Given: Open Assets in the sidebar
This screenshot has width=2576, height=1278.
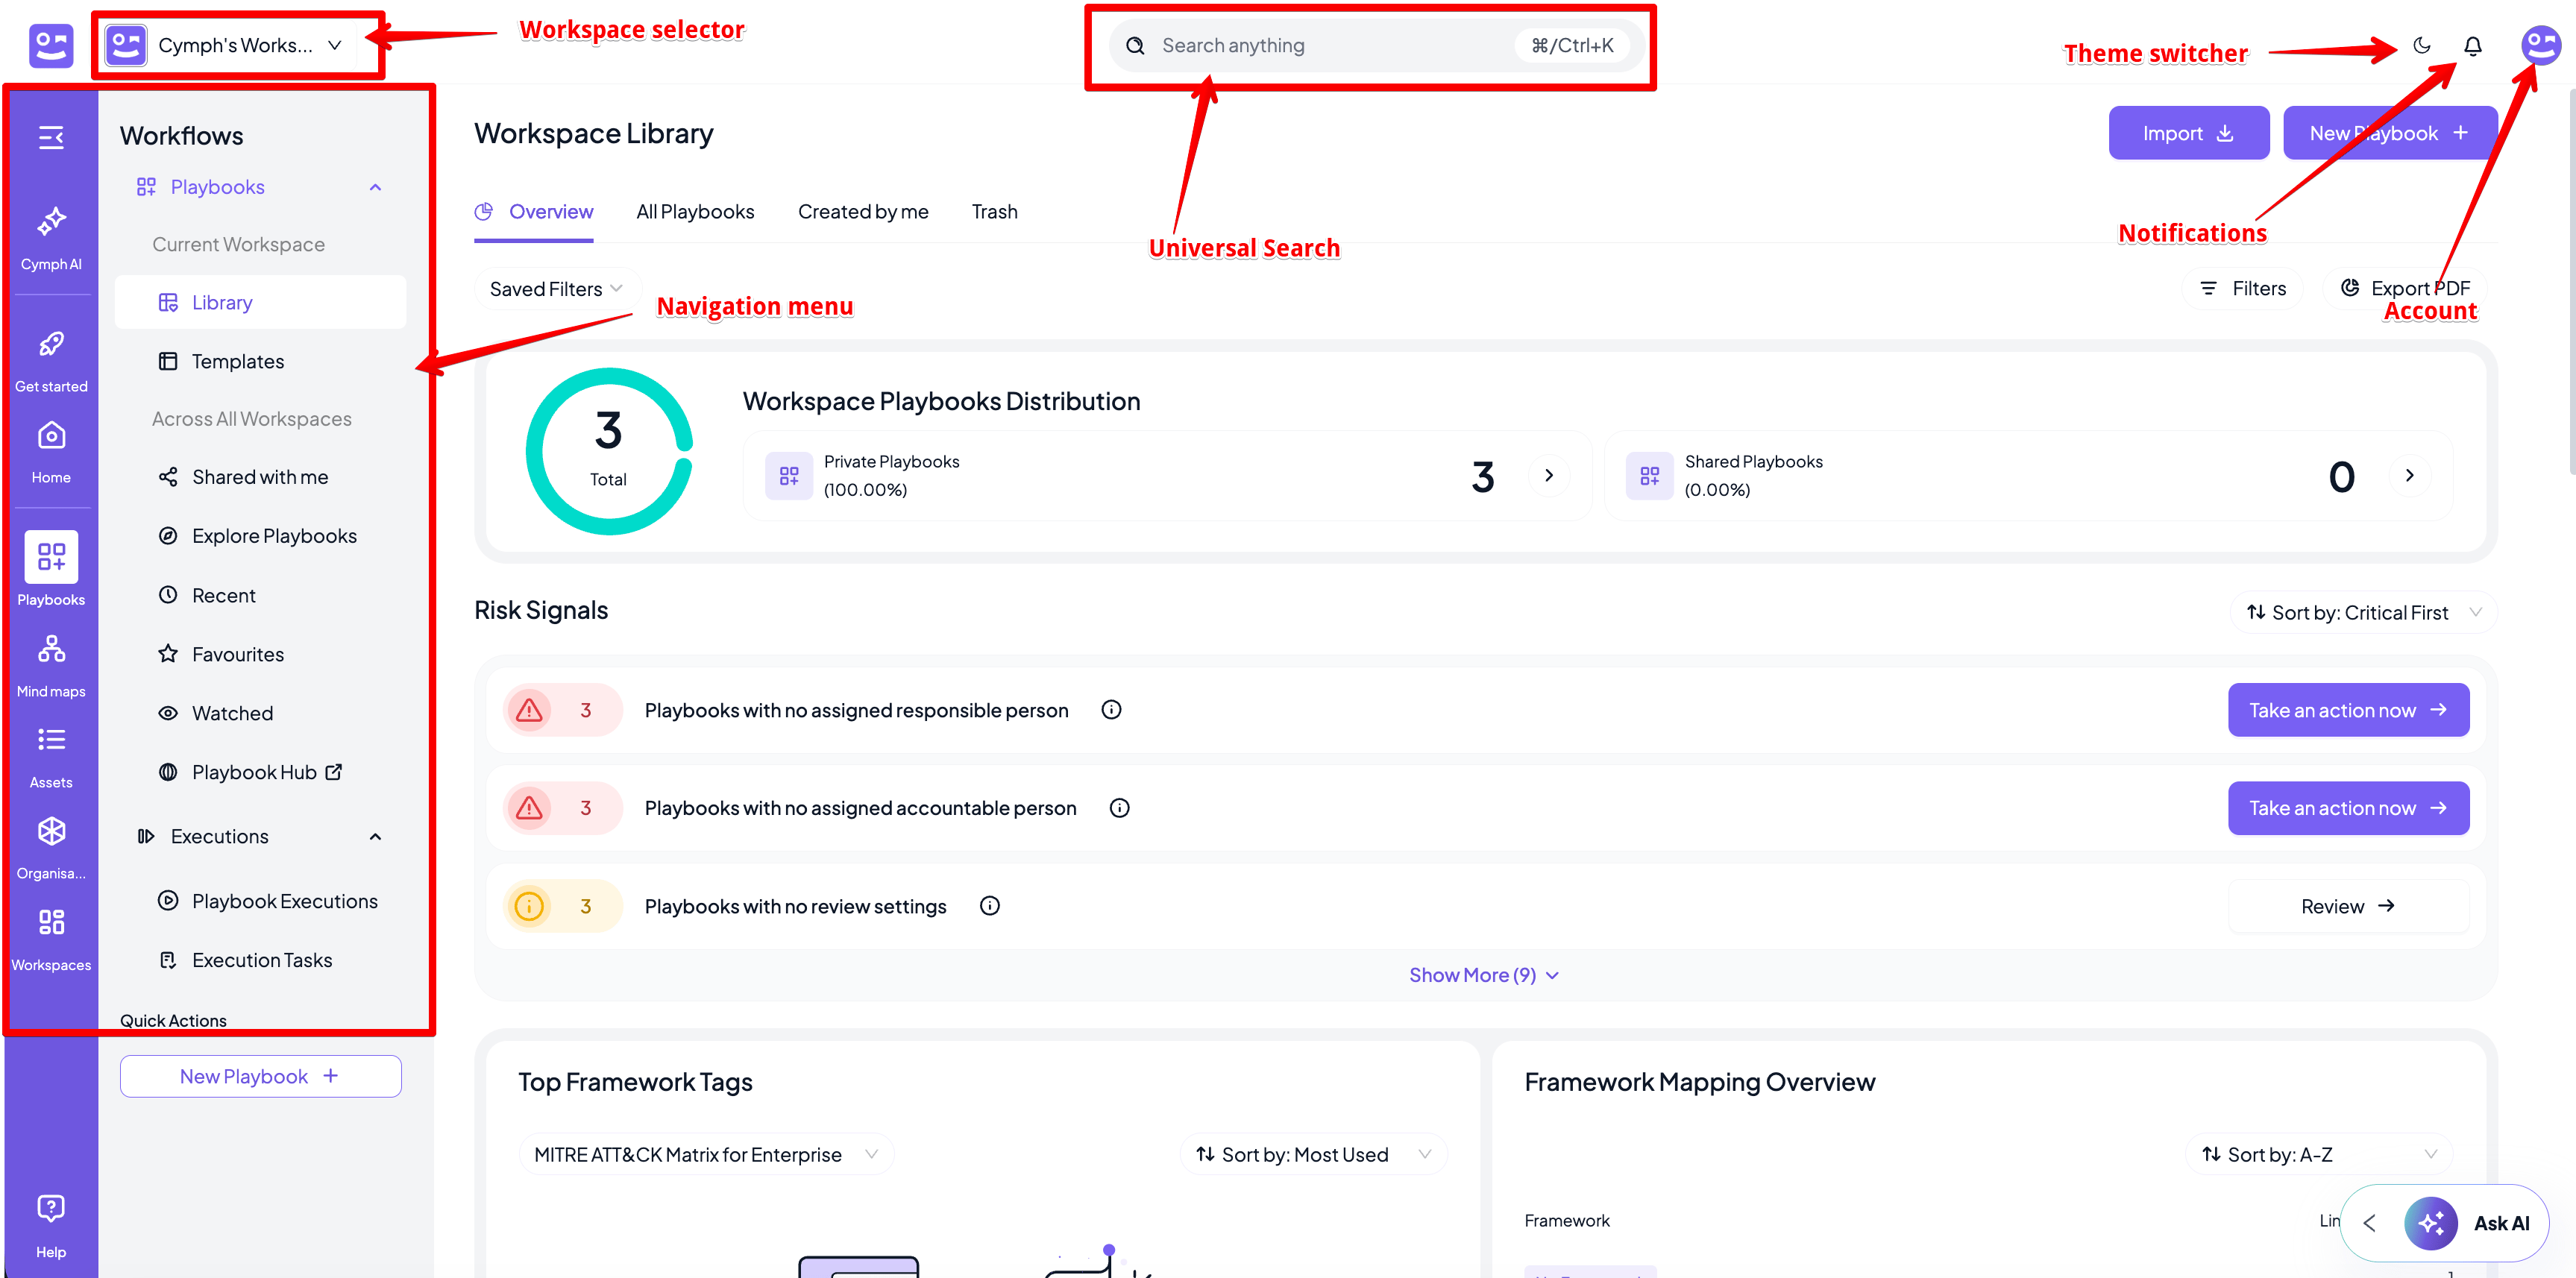Looking at the screenshot, I should point(51,757).
